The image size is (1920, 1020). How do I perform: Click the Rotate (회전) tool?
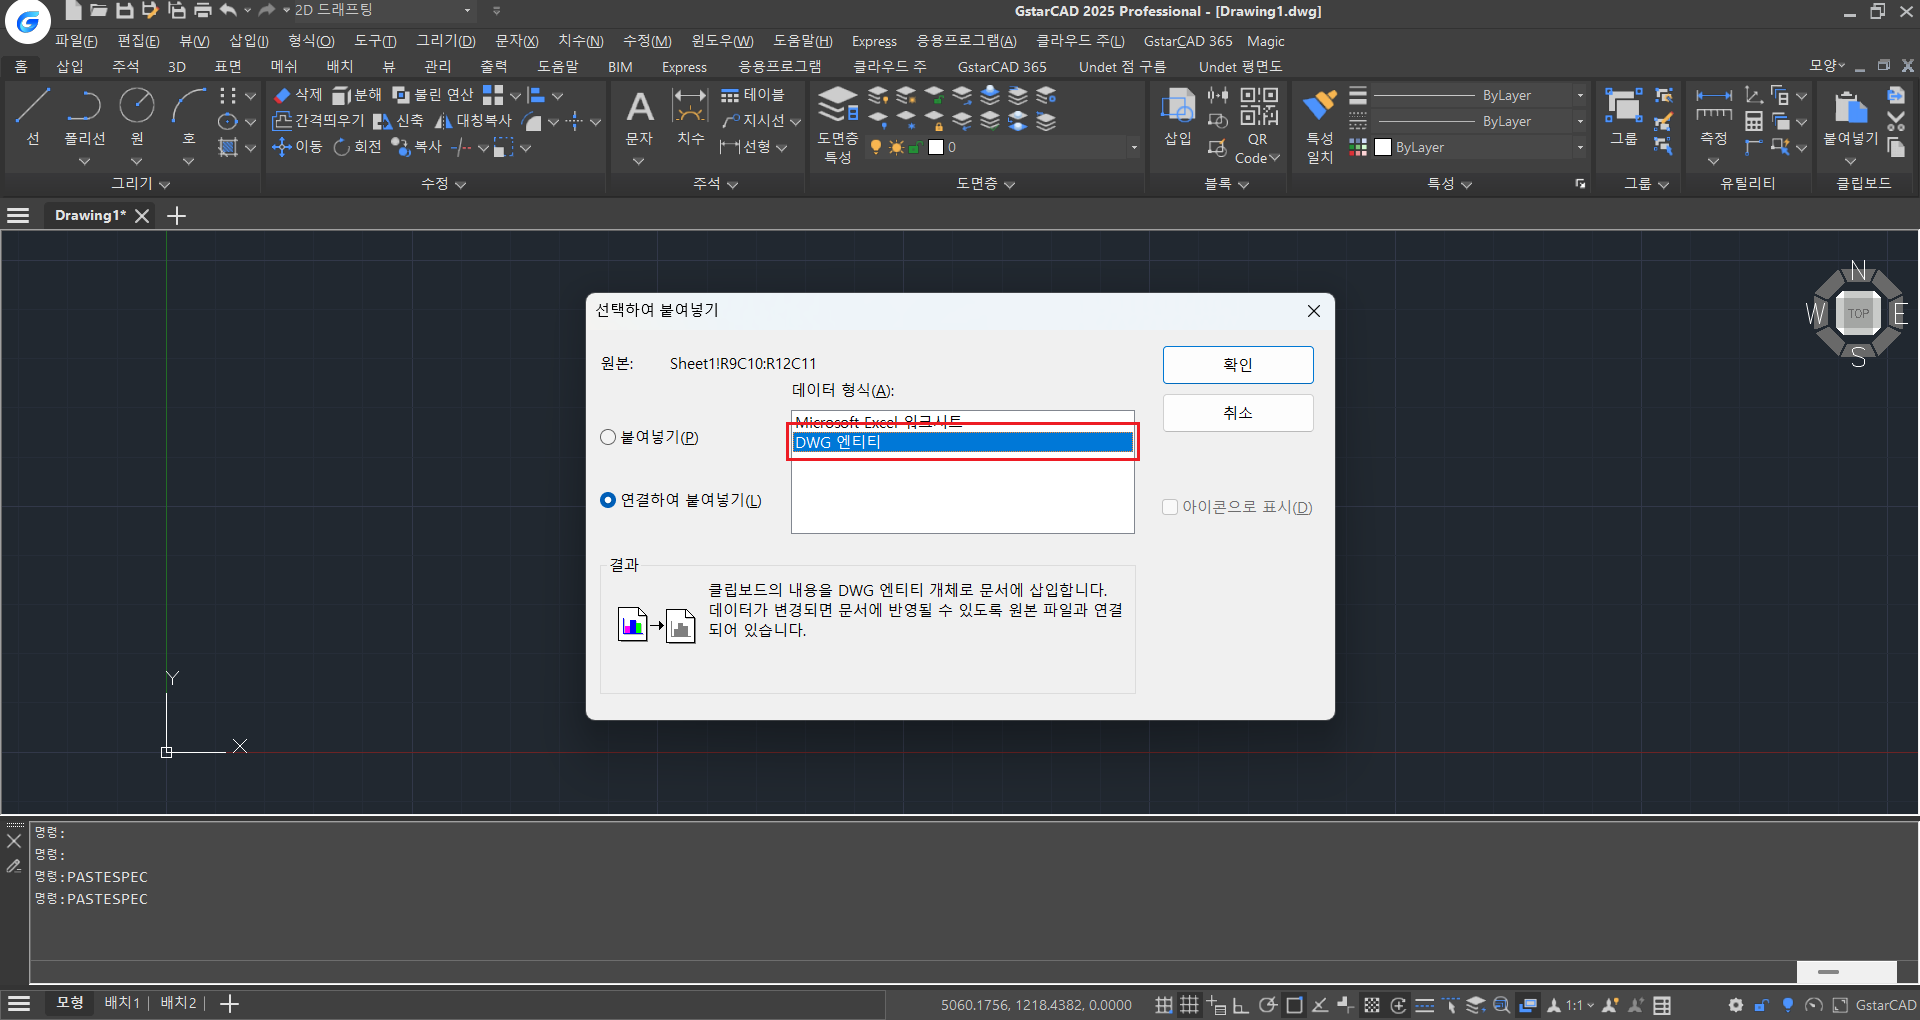357,147
